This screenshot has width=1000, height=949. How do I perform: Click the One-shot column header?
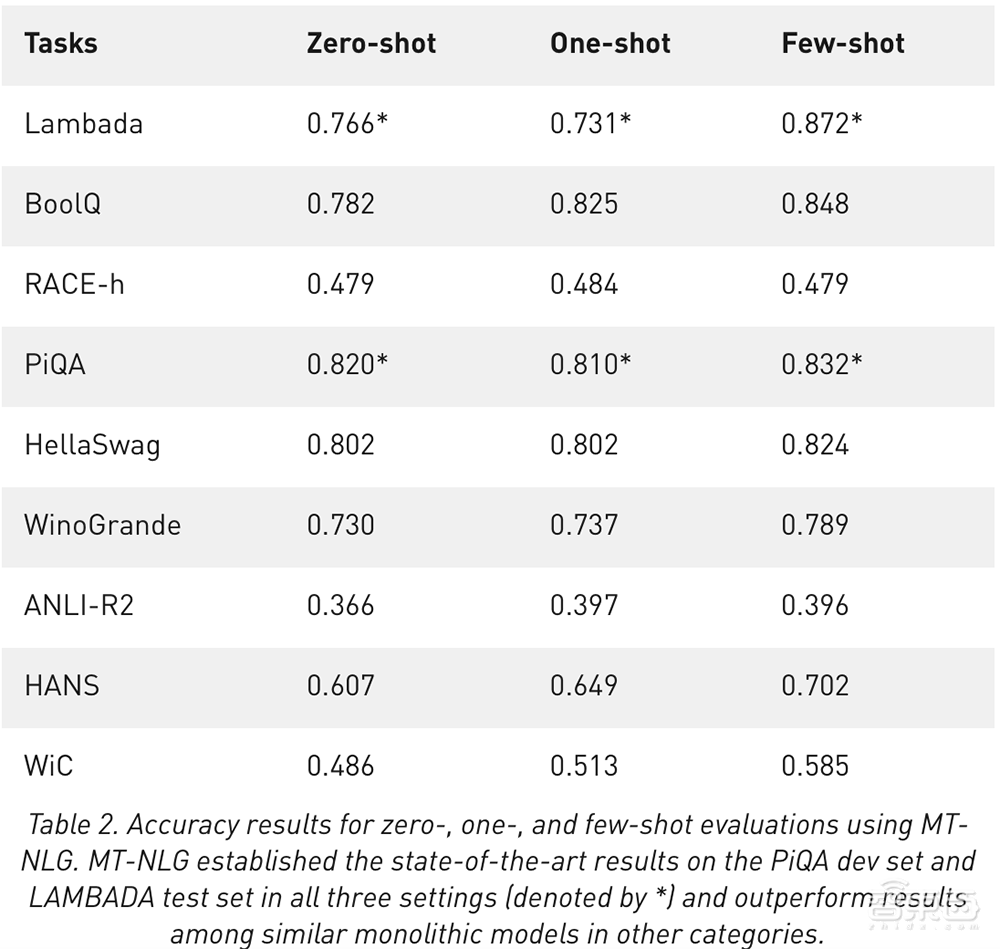(610, 44)
